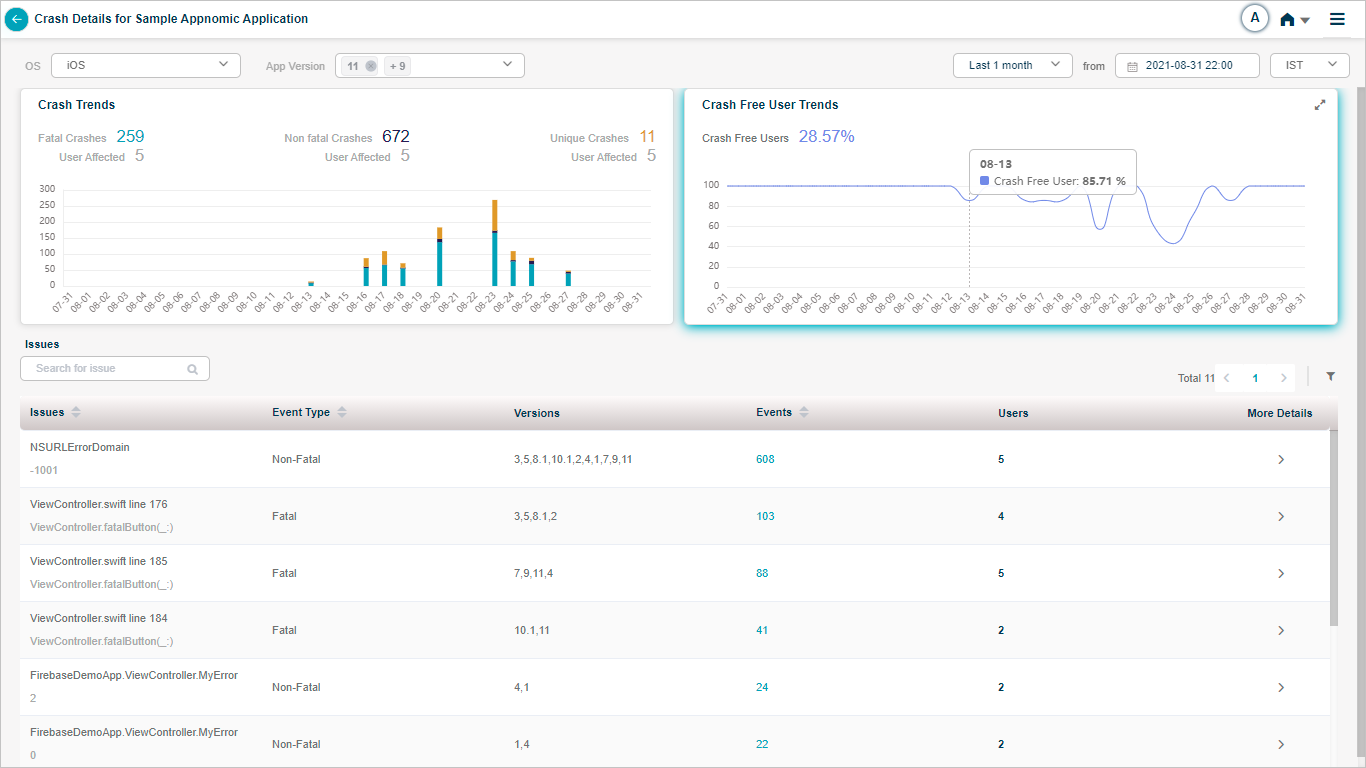The width and height of the screenshot is (1366, 768).
Task: Select 'ViewController.swift line 185' issue
Action: click(99, 562)
